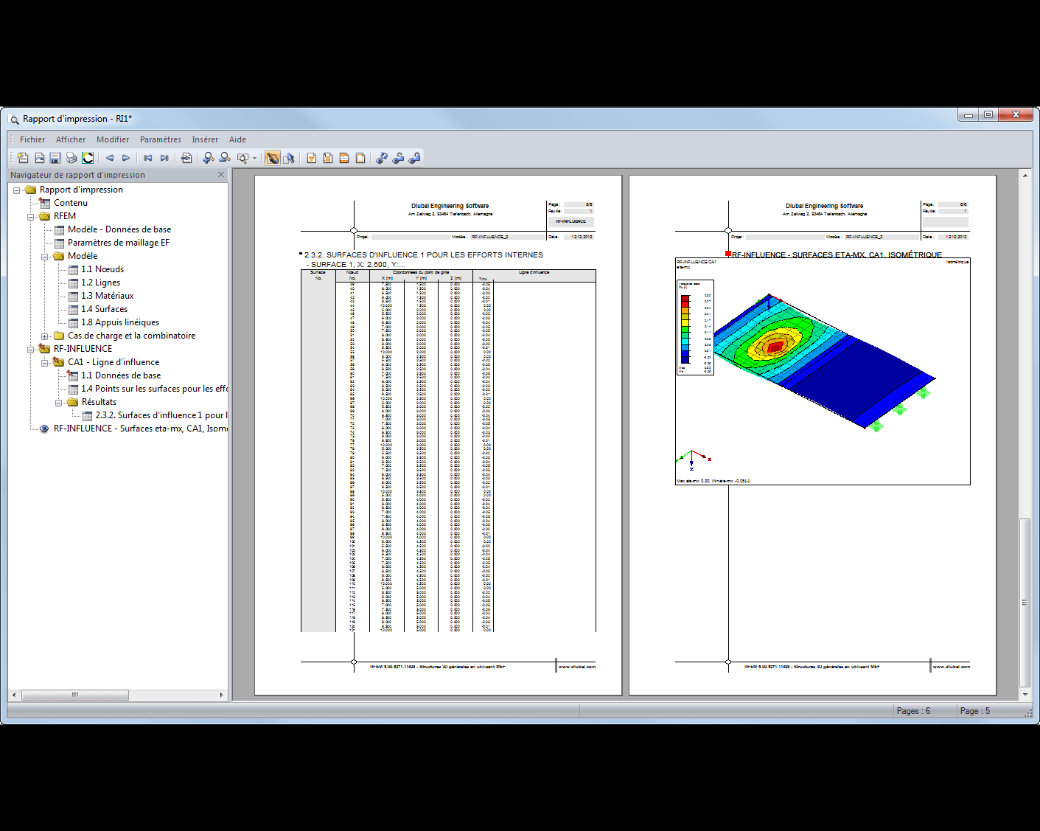Select 1.1 Nœuds entry
Viewport: 1040px width, 831px height.
(x=102, y=269)
